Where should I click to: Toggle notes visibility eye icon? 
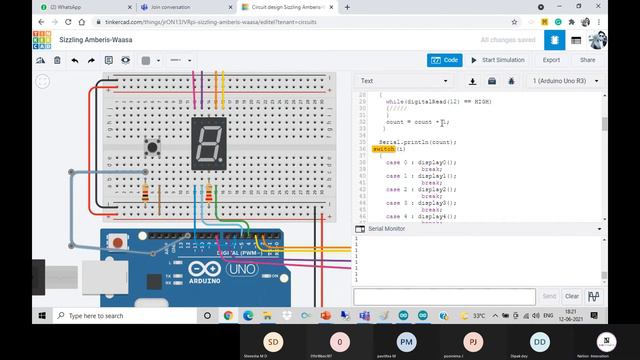[x=125, y=60]
